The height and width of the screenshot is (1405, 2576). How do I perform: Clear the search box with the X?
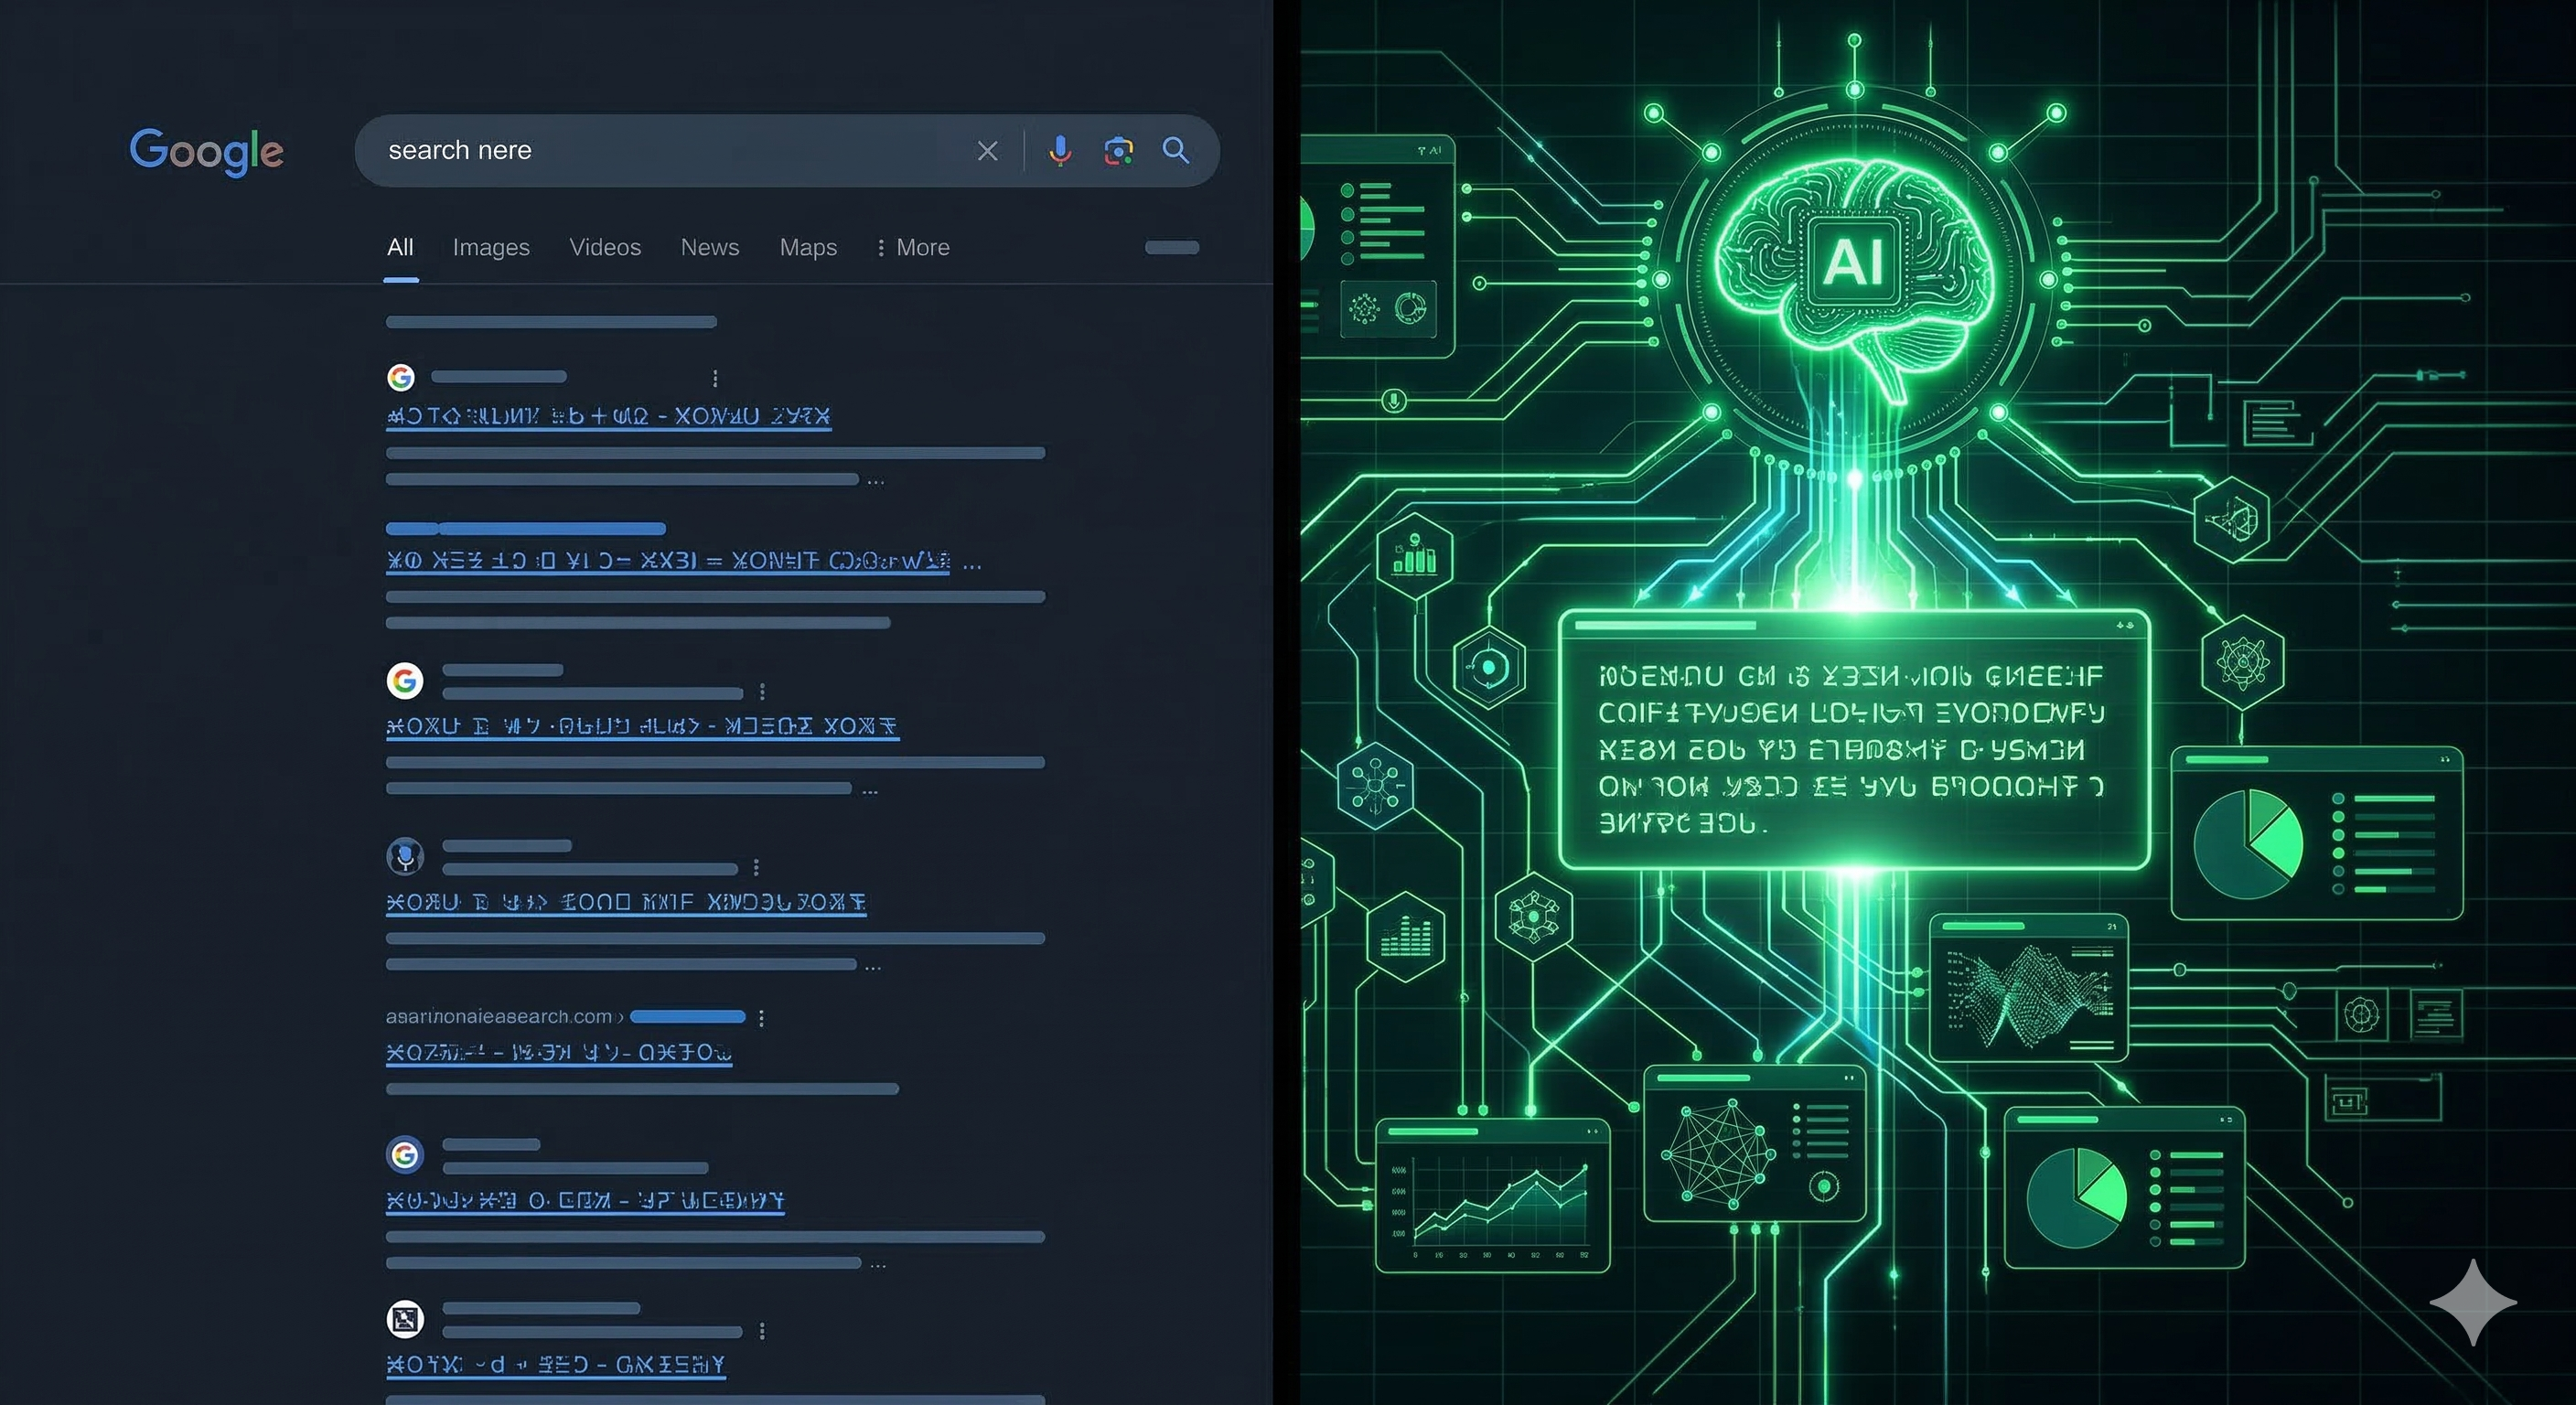[987, 151]
